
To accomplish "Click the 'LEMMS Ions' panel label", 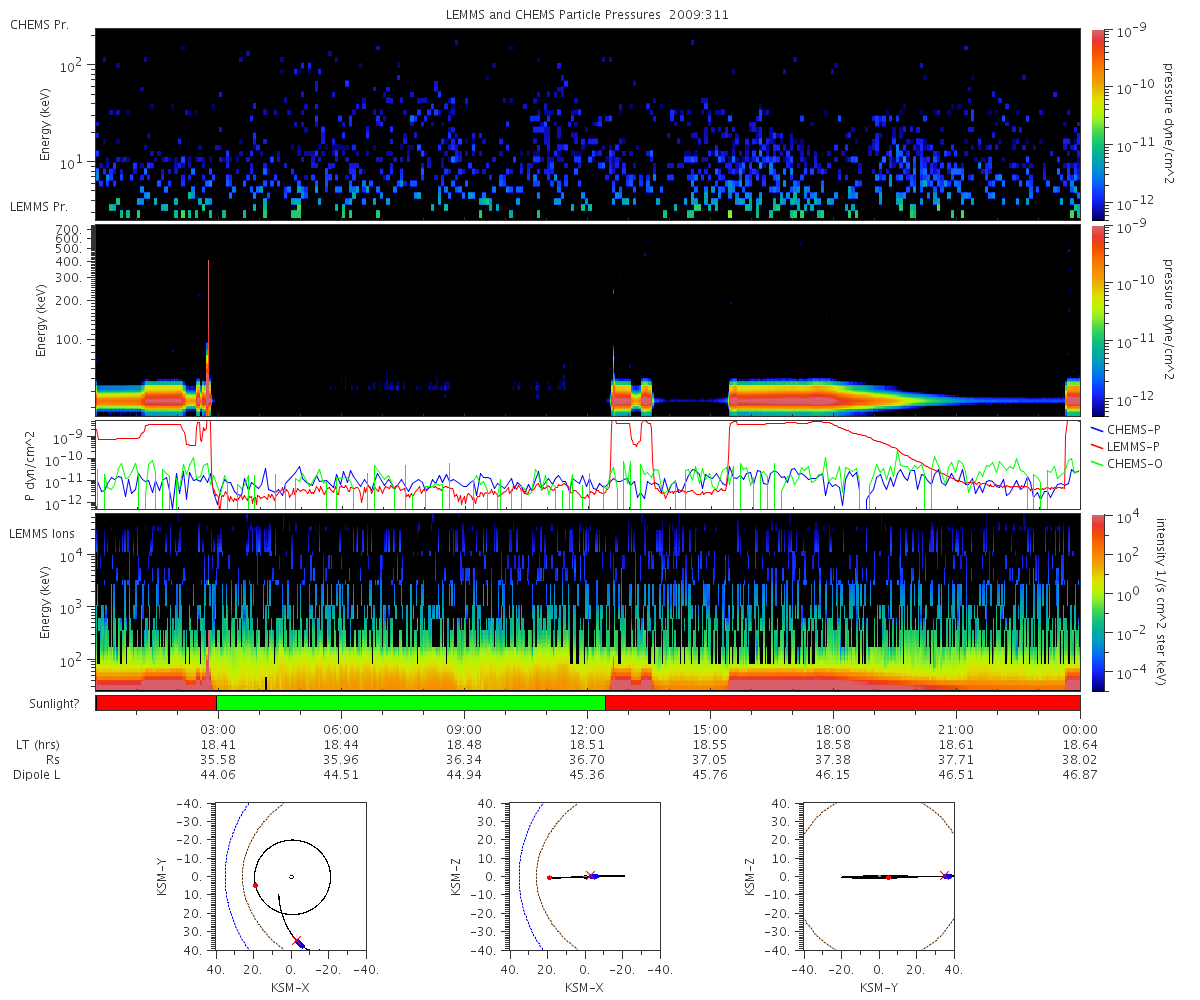I will 40,535.
